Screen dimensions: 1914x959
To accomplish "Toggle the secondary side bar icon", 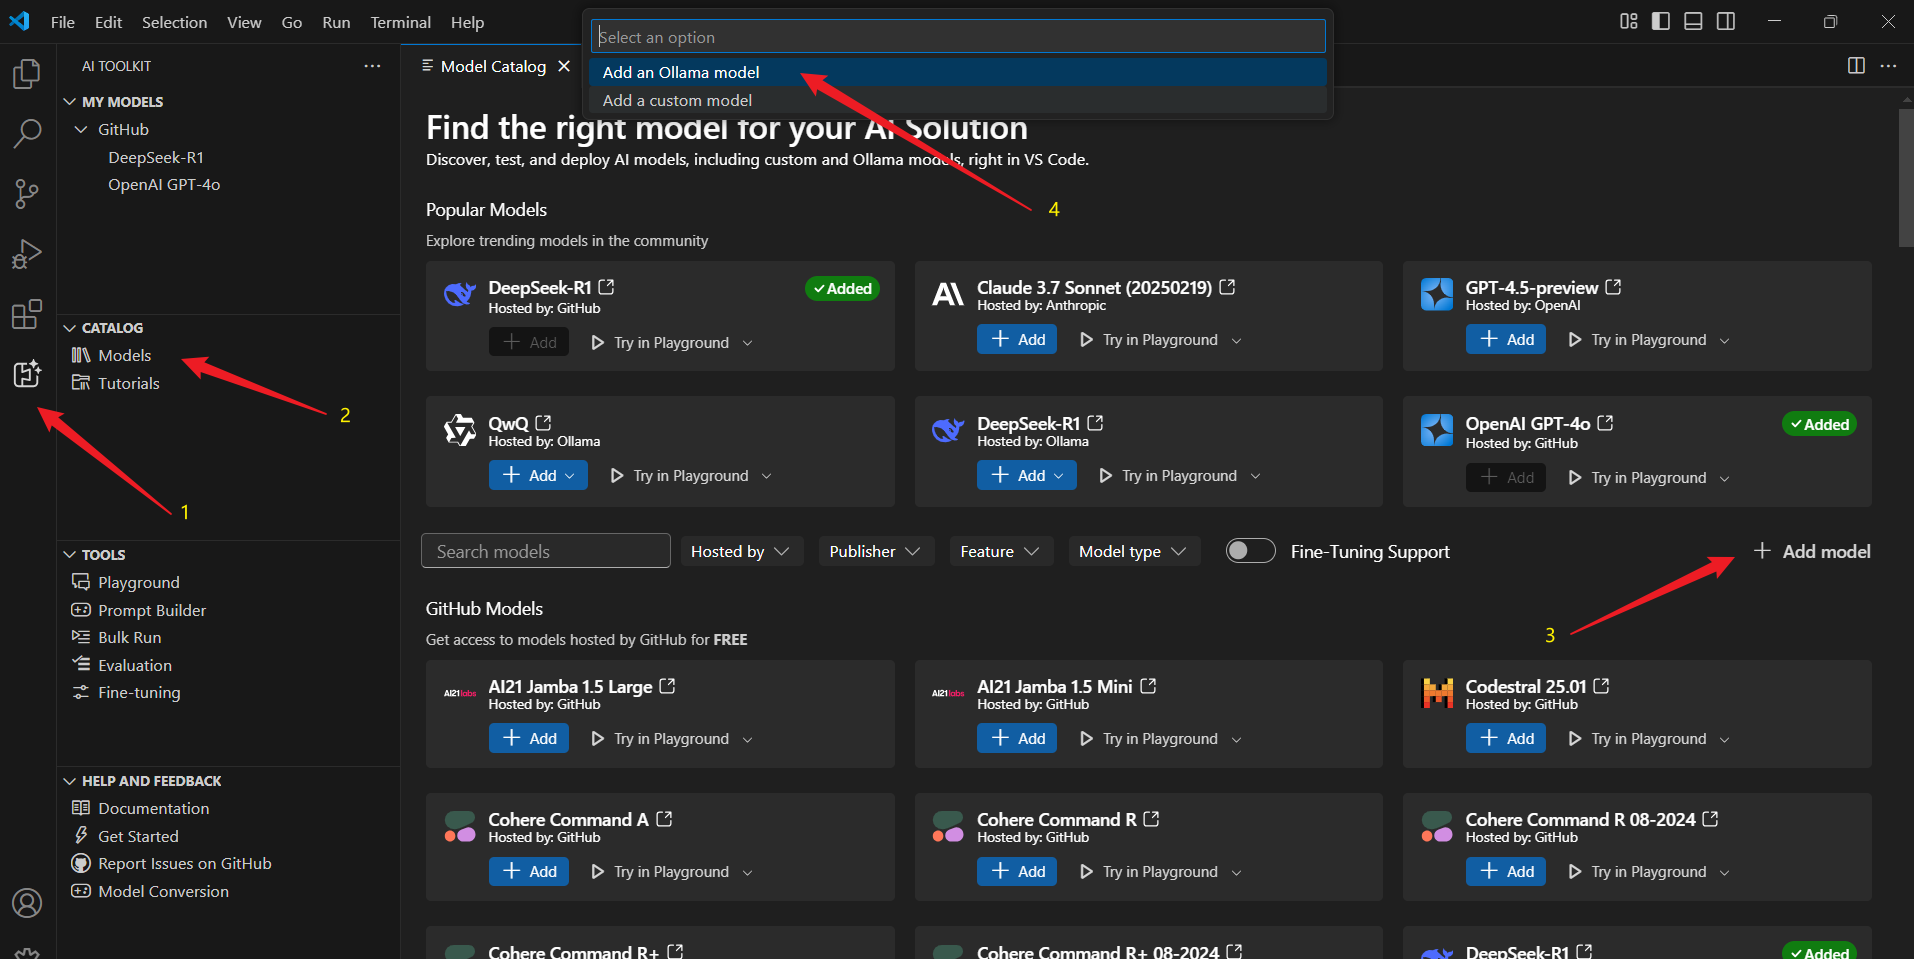I will pyautogui.click(x=1726, y=21).
